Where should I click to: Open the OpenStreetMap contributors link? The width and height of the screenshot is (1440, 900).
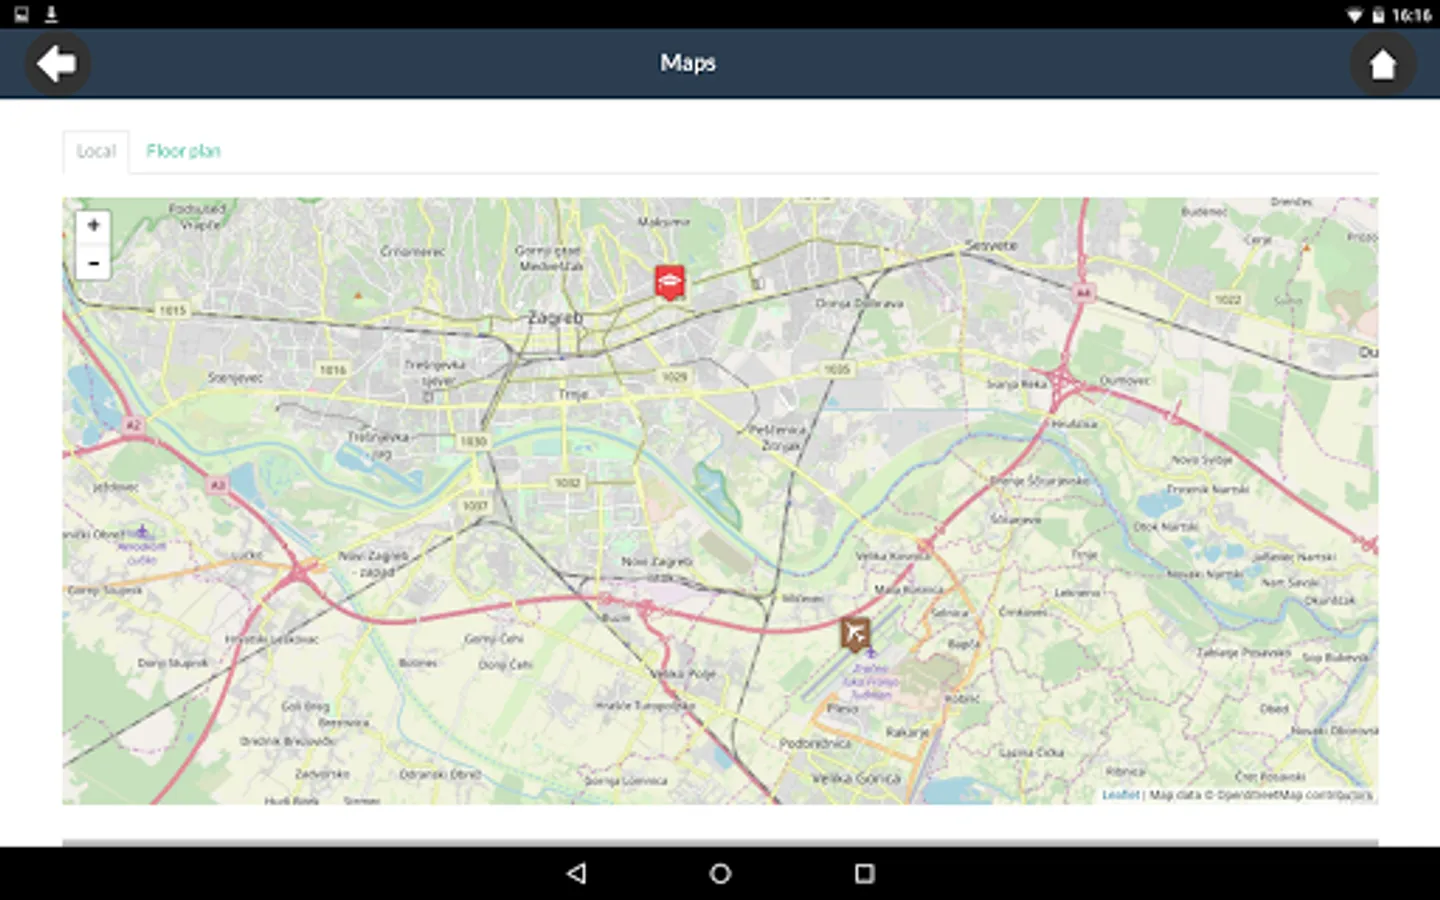click(x=1294, y=795)
